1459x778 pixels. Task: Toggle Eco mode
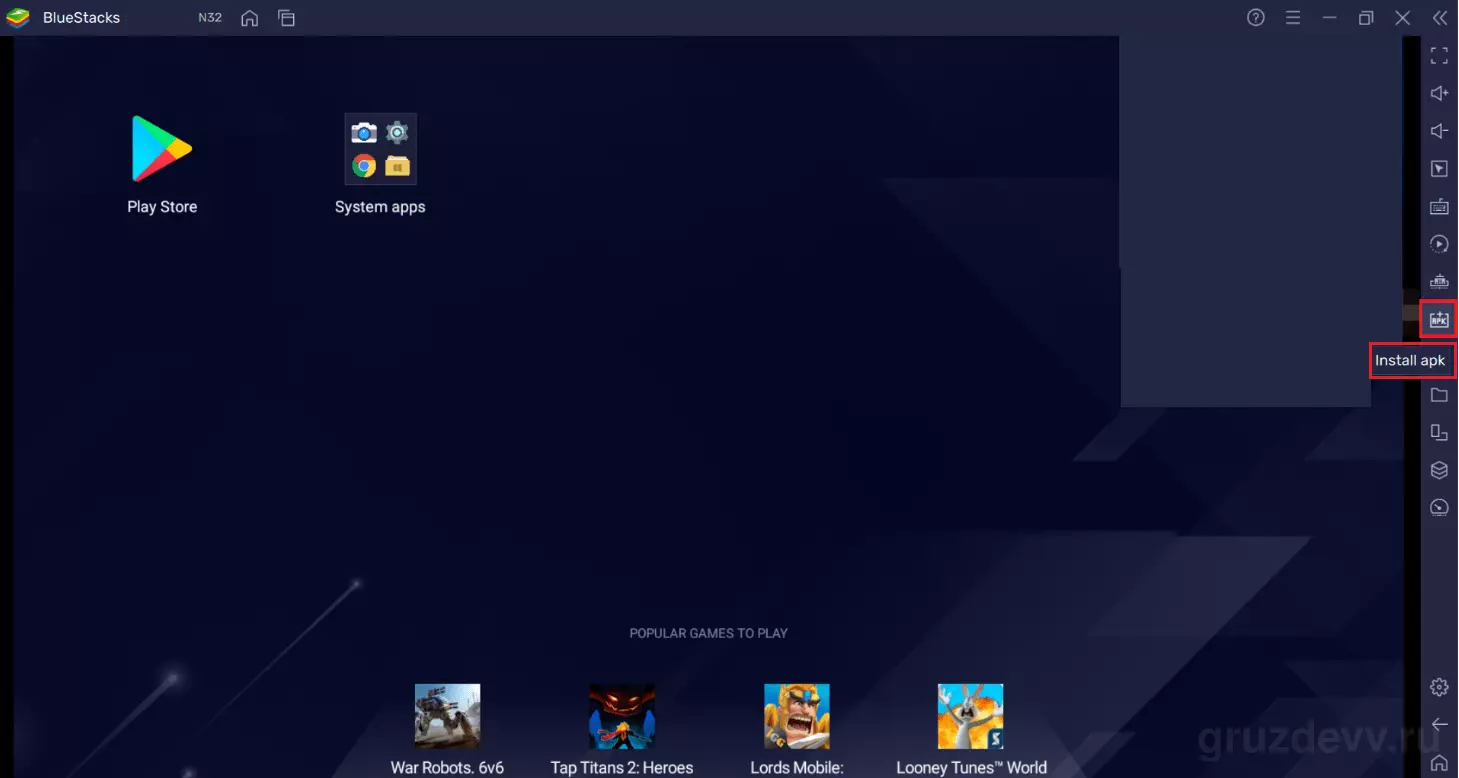1439,507
